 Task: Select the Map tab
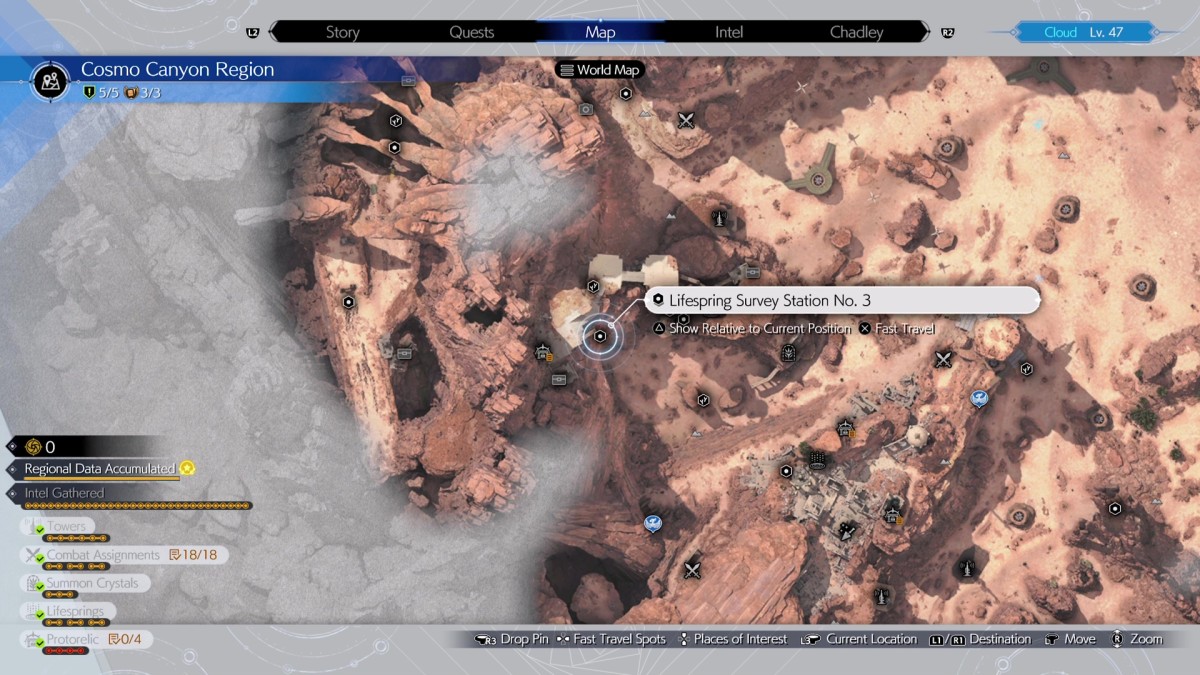600,32
